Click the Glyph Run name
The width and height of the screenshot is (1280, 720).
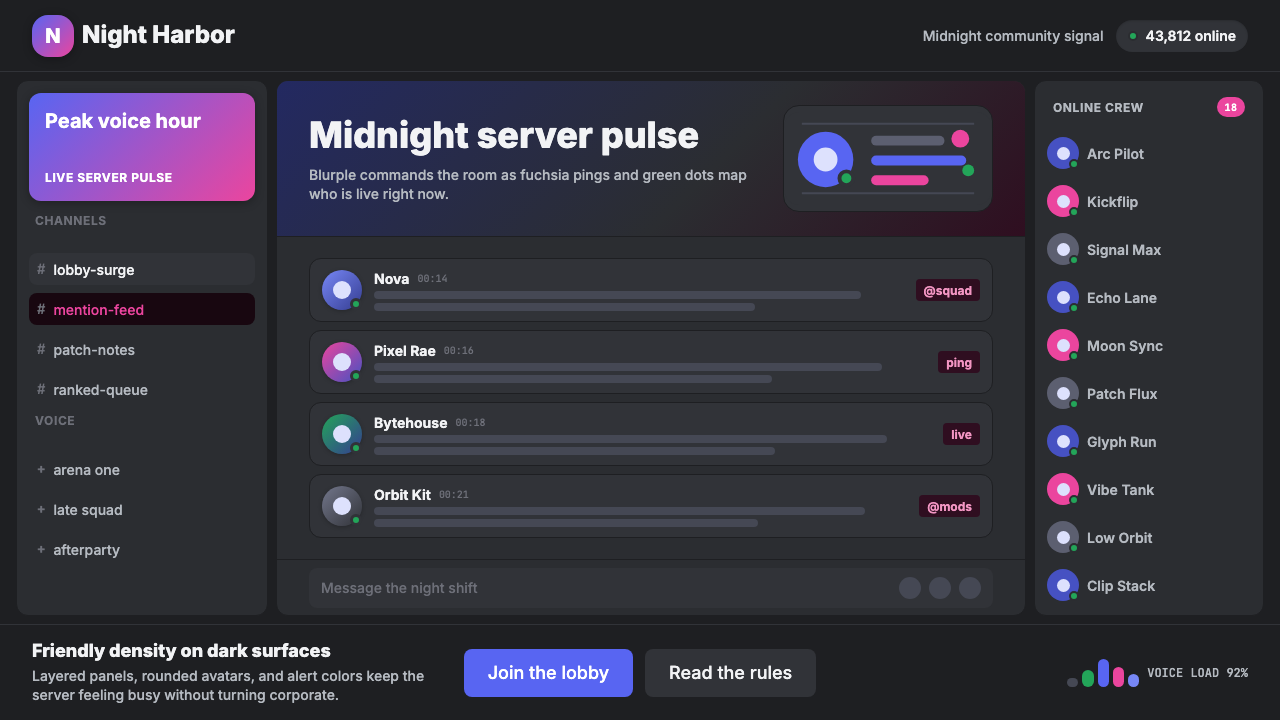pos(1121,442)
